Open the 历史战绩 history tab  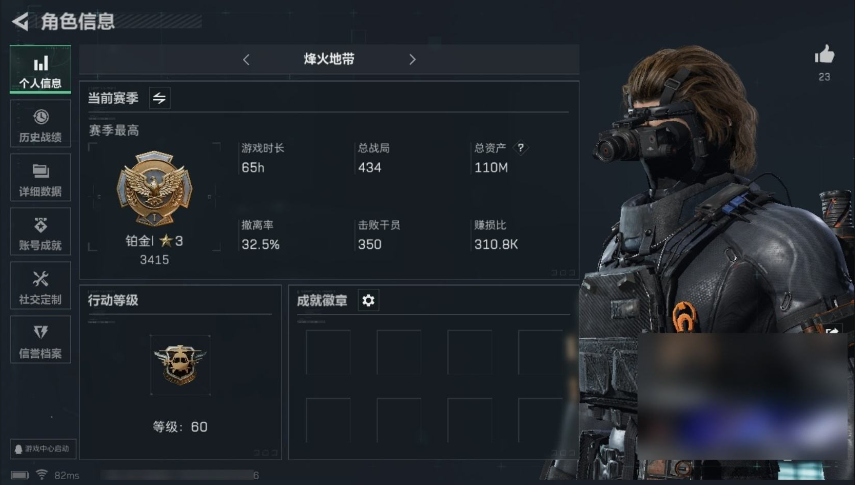click(40, 124)
